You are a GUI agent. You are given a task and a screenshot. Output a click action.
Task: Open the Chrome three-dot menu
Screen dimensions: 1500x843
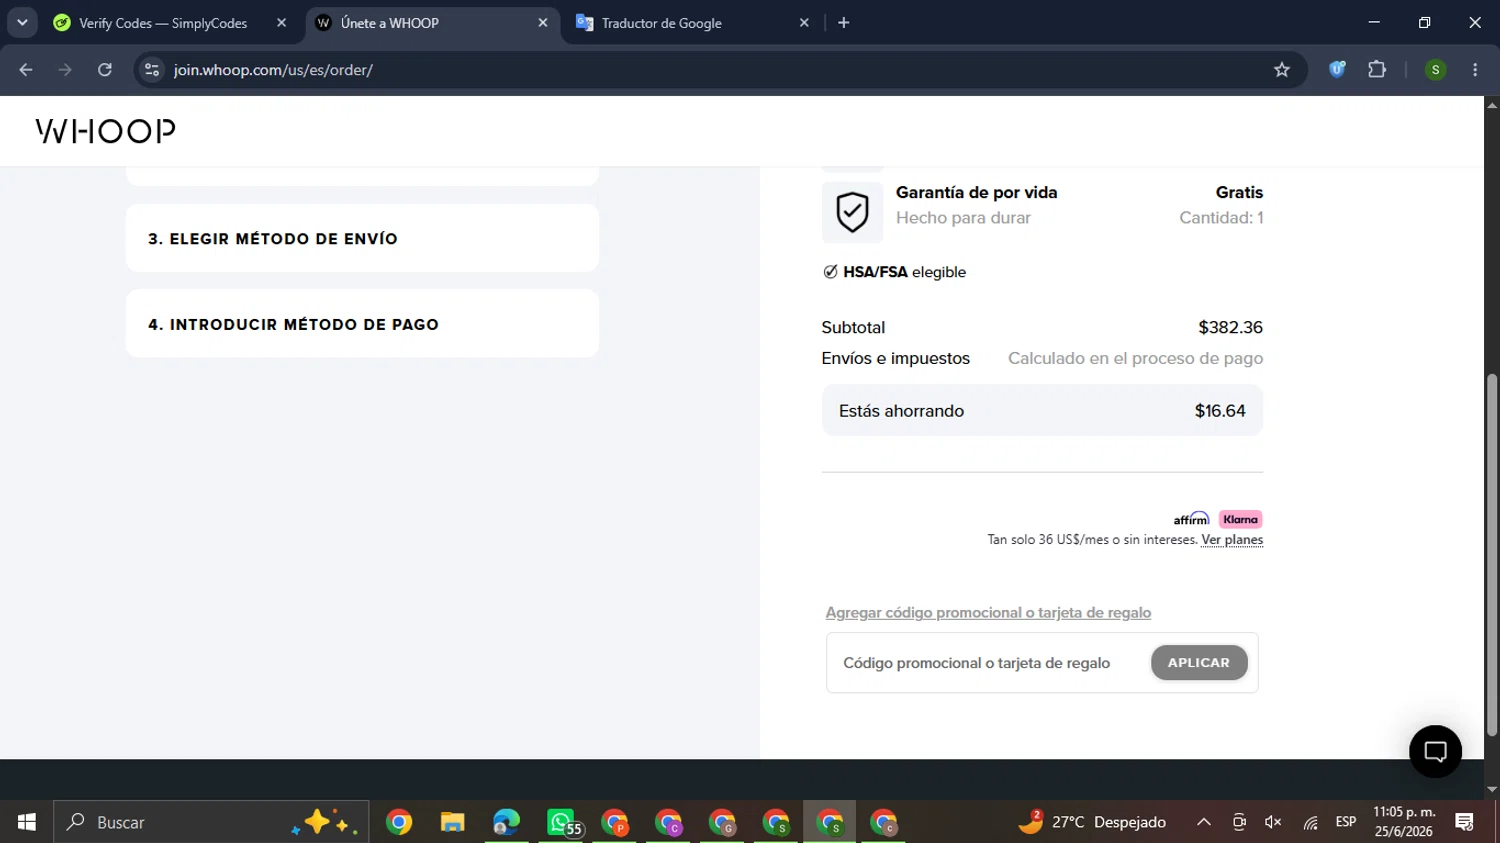(1475, 70)
